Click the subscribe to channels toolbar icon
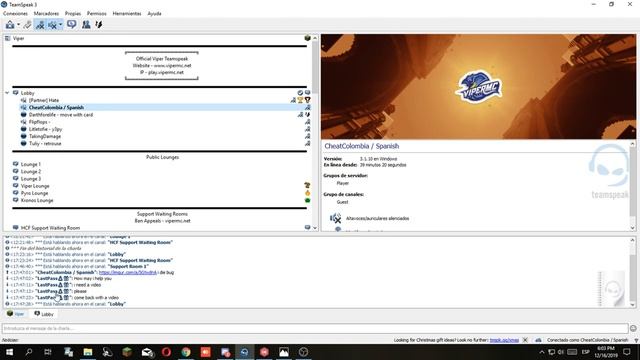Image resolution: width=640 pixels, height=360 pixels. 99,25
